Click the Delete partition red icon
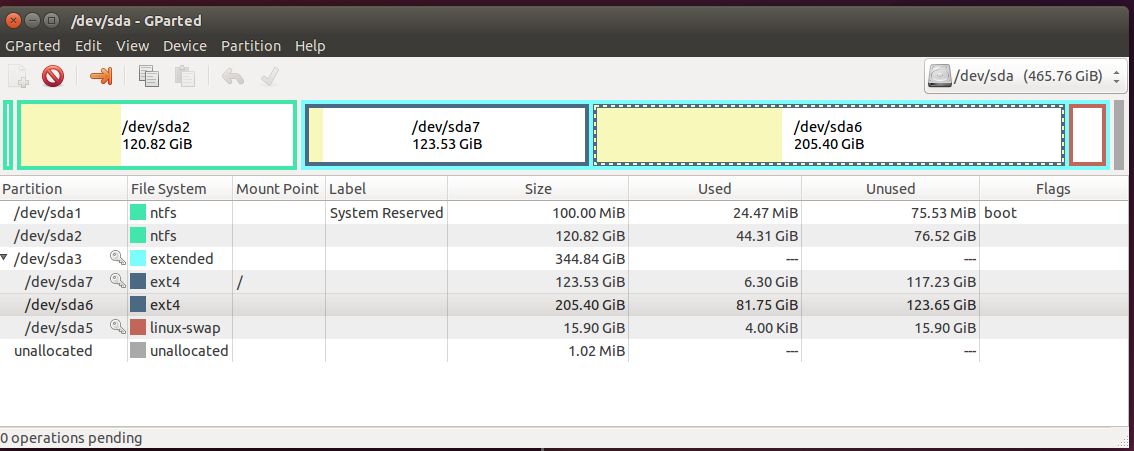The width and height of the screenshot is (1134, 451). pyautogui.click(x=53, y=76)
